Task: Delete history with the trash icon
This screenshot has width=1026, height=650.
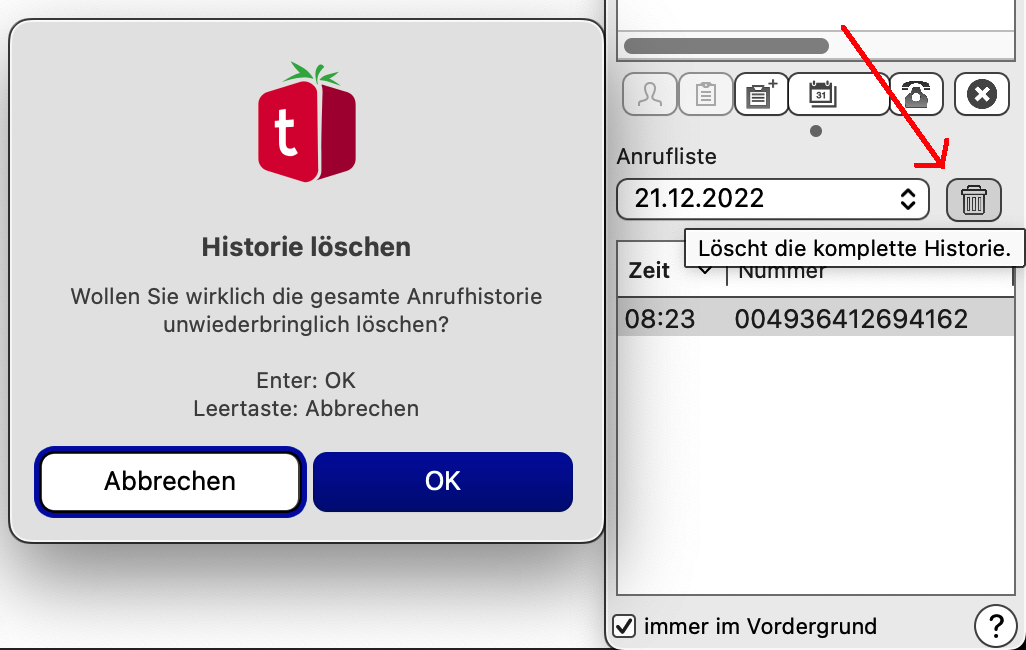Action: tap(974, 200)
